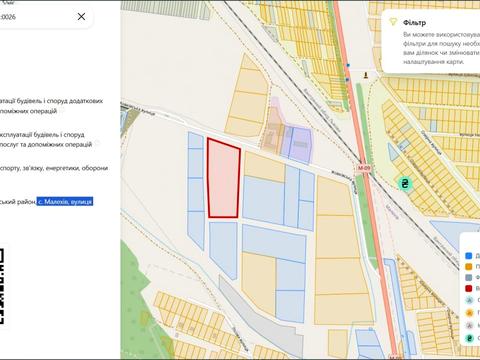Select the red-outlined highlighted parcel on the map
The height and width of the screenshot is (360, 480).
point(224,178)
